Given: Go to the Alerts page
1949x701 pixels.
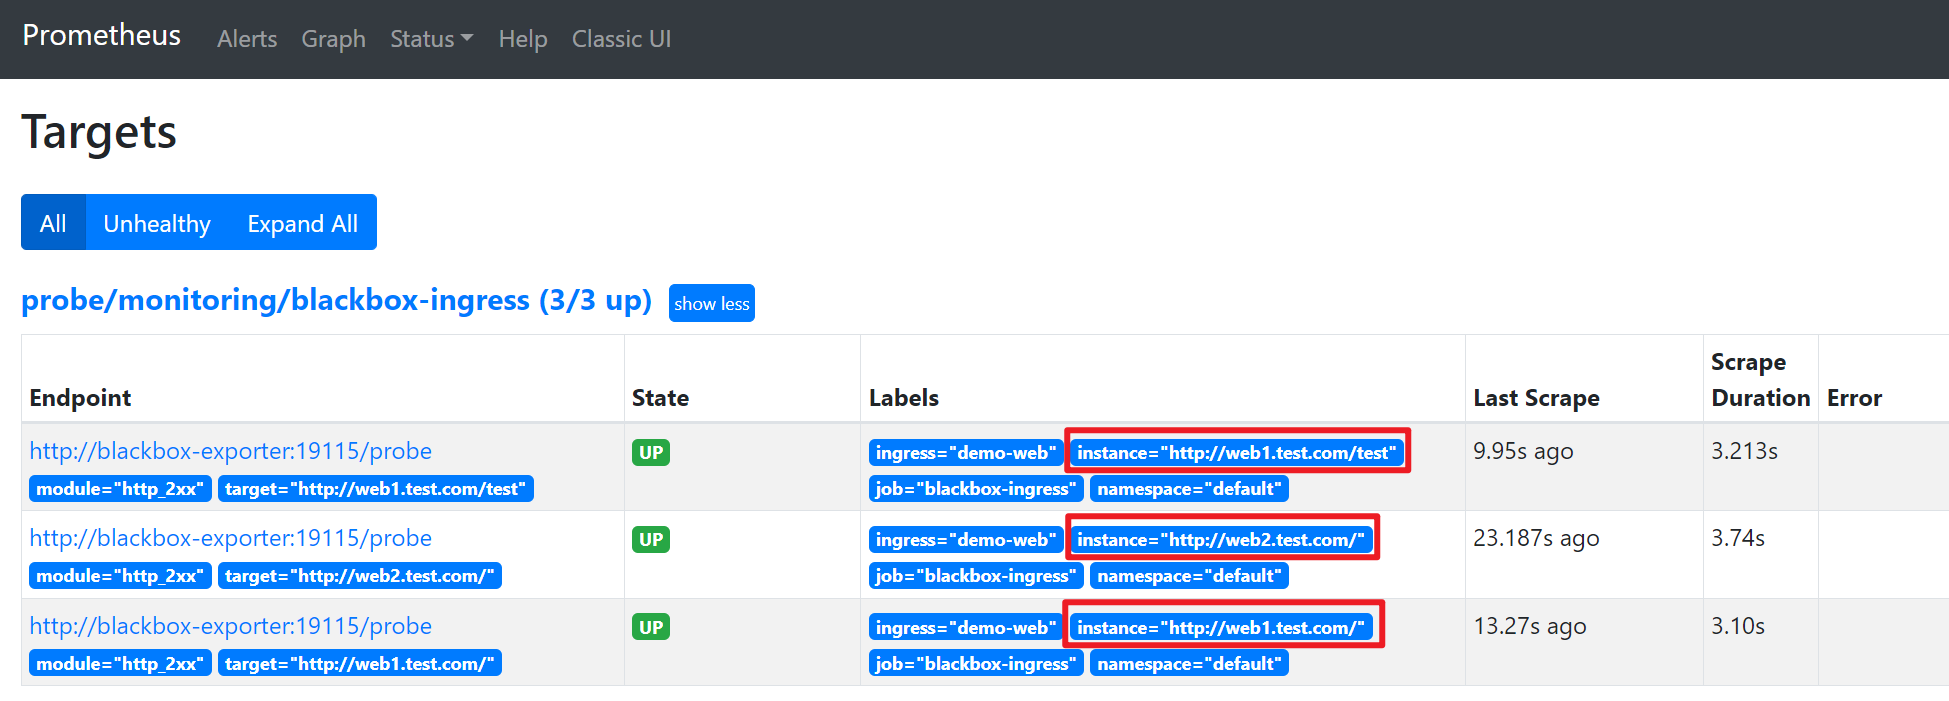Looking at the screenshot, I should click(x=247, y=39).
